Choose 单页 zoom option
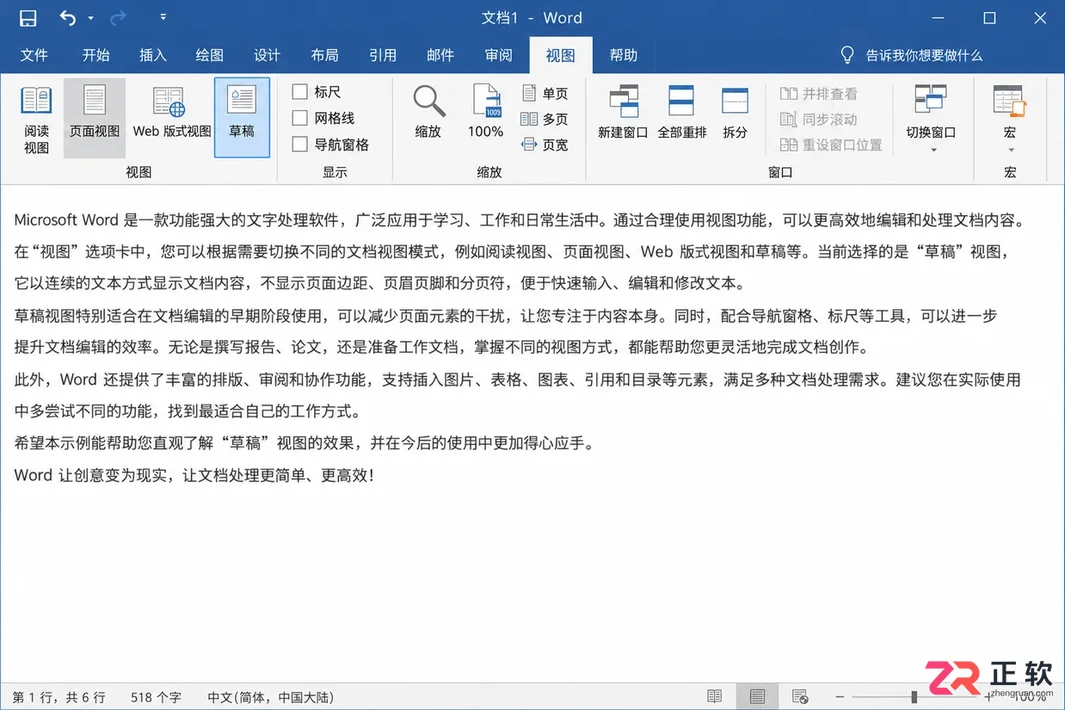1065x710 pixels. [x=544, y=93]
